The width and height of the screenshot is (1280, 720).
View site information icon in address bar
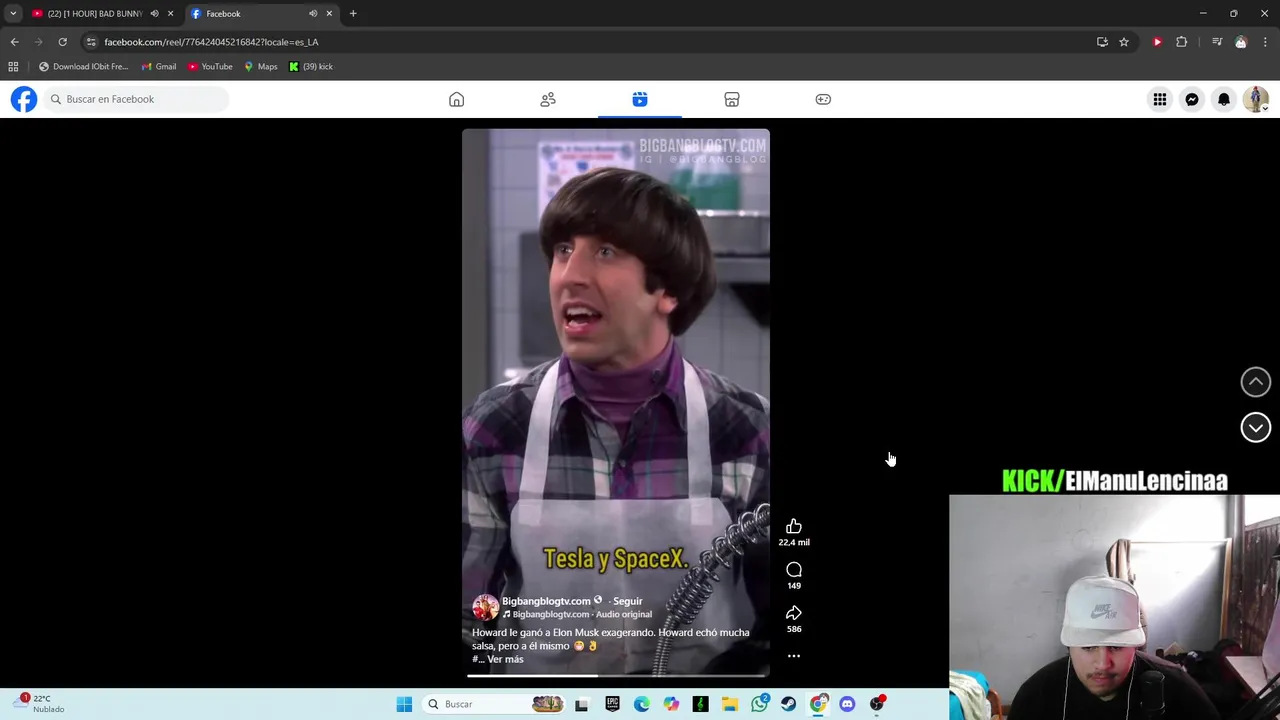91,42
